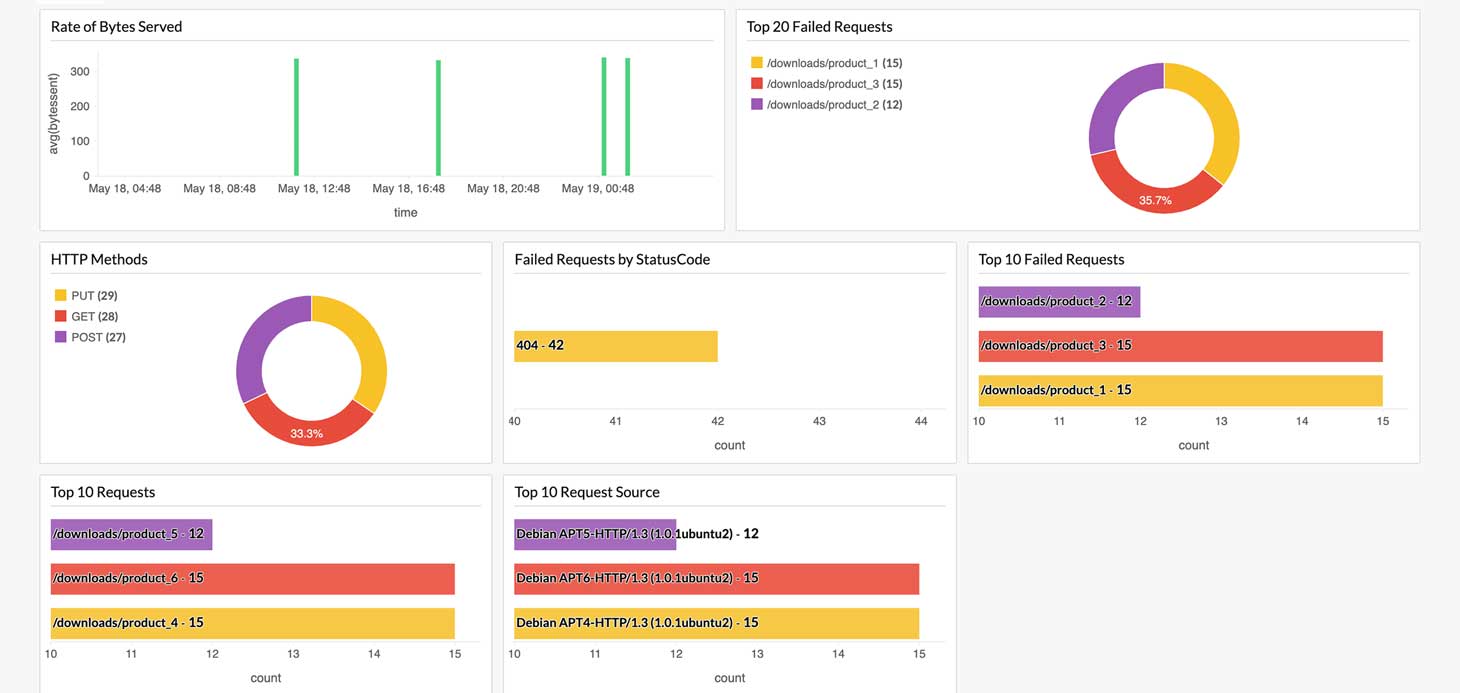This screenshot has height=693, width=1460.
Task: Click the /downloads/product_6 bar in Top 10 Requests
Action: click(250, 578)
